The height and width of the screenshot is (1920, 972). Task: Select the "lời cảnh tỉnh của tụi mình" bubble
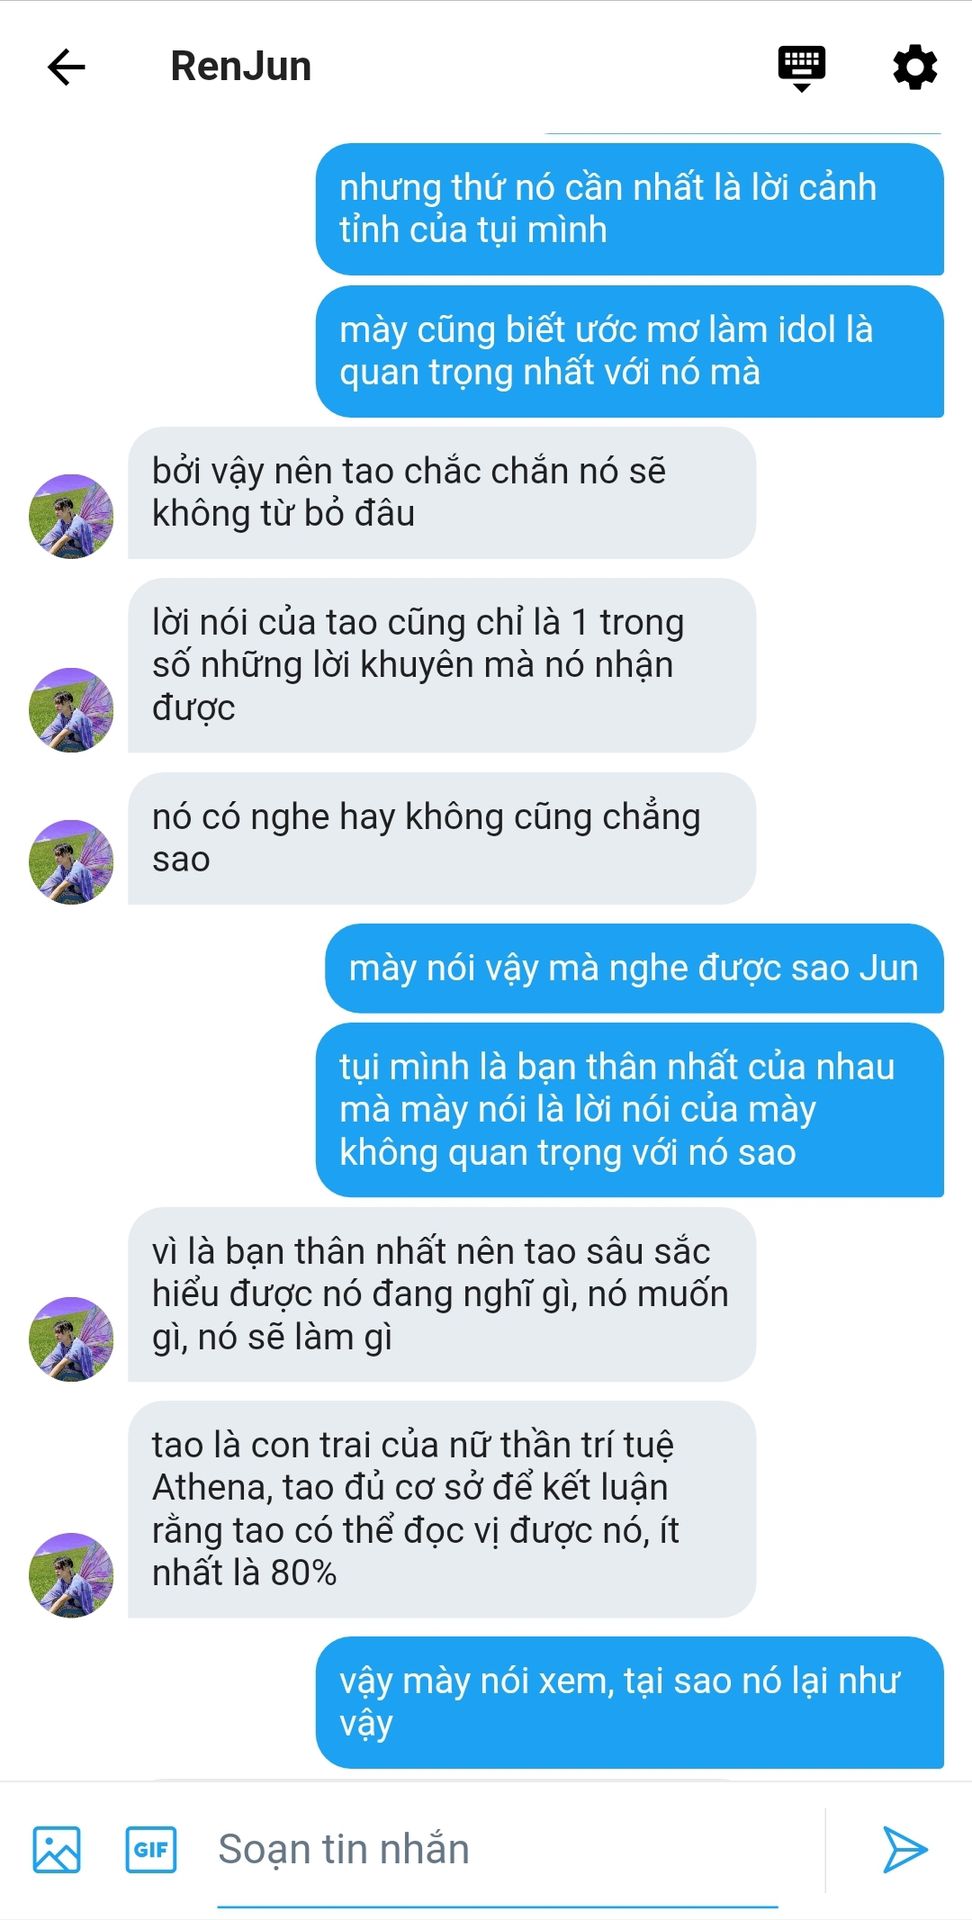(x=630, y=209)
